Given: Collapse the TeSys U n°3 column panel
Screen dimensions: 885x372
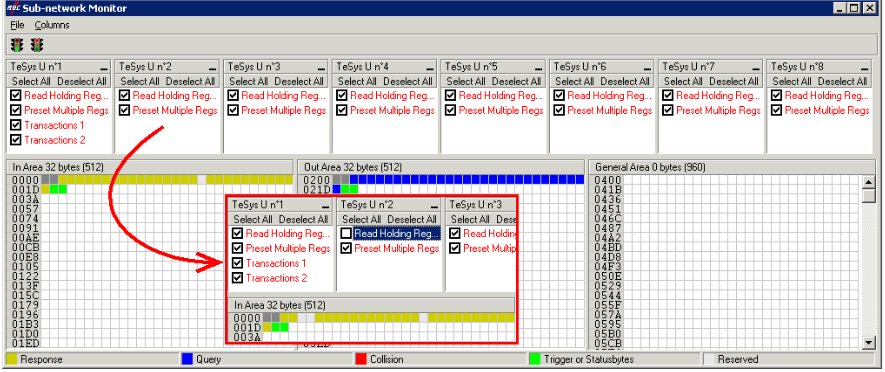Looking at the screenshot, I should (321, 67).
